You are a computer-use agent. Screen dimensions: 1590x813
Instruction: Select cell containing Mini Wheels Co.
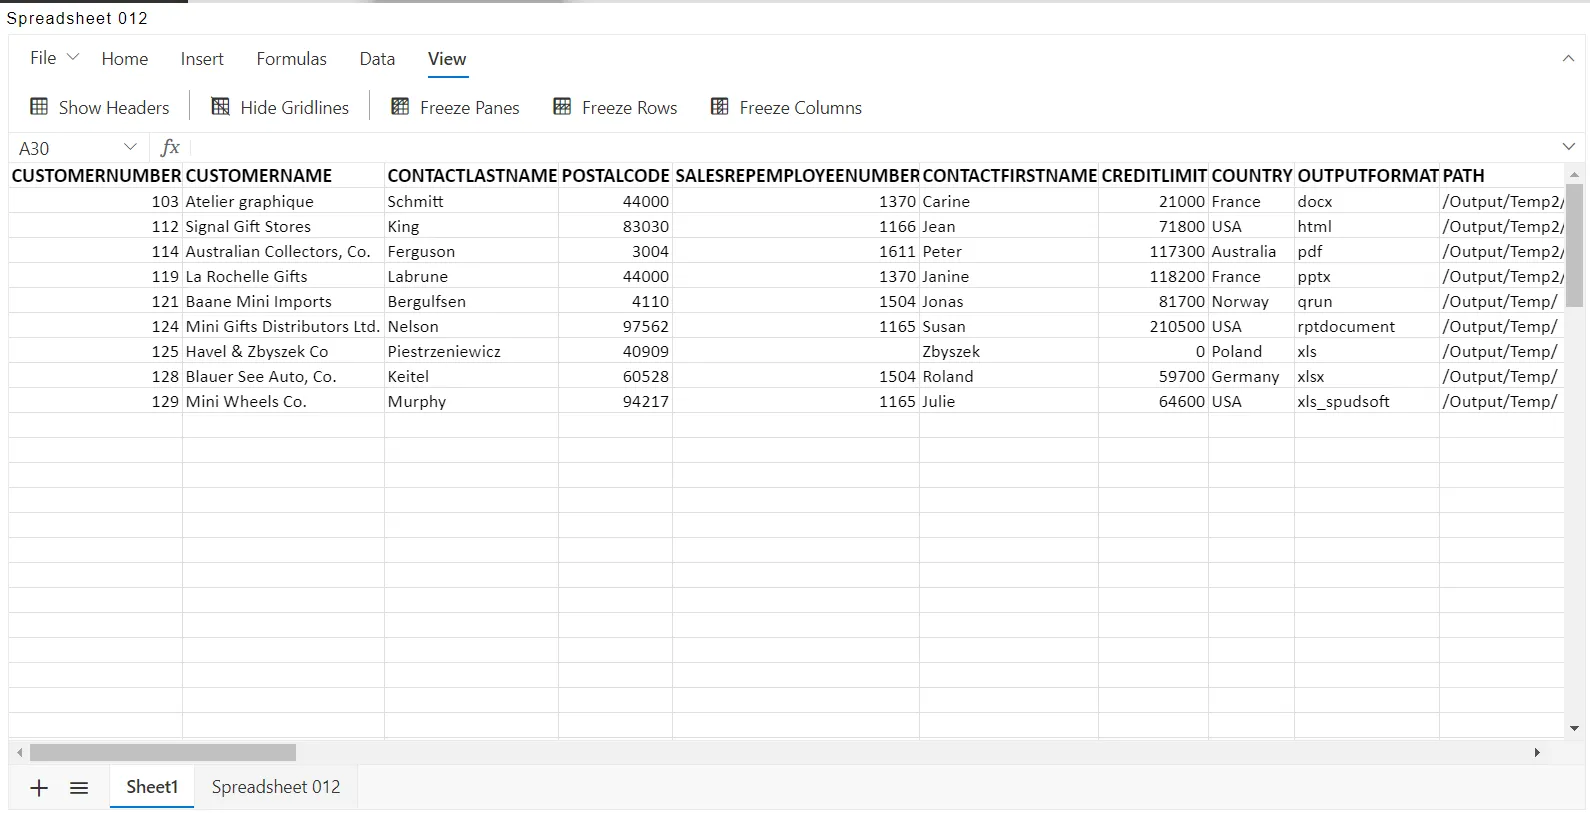click(284, 401)
